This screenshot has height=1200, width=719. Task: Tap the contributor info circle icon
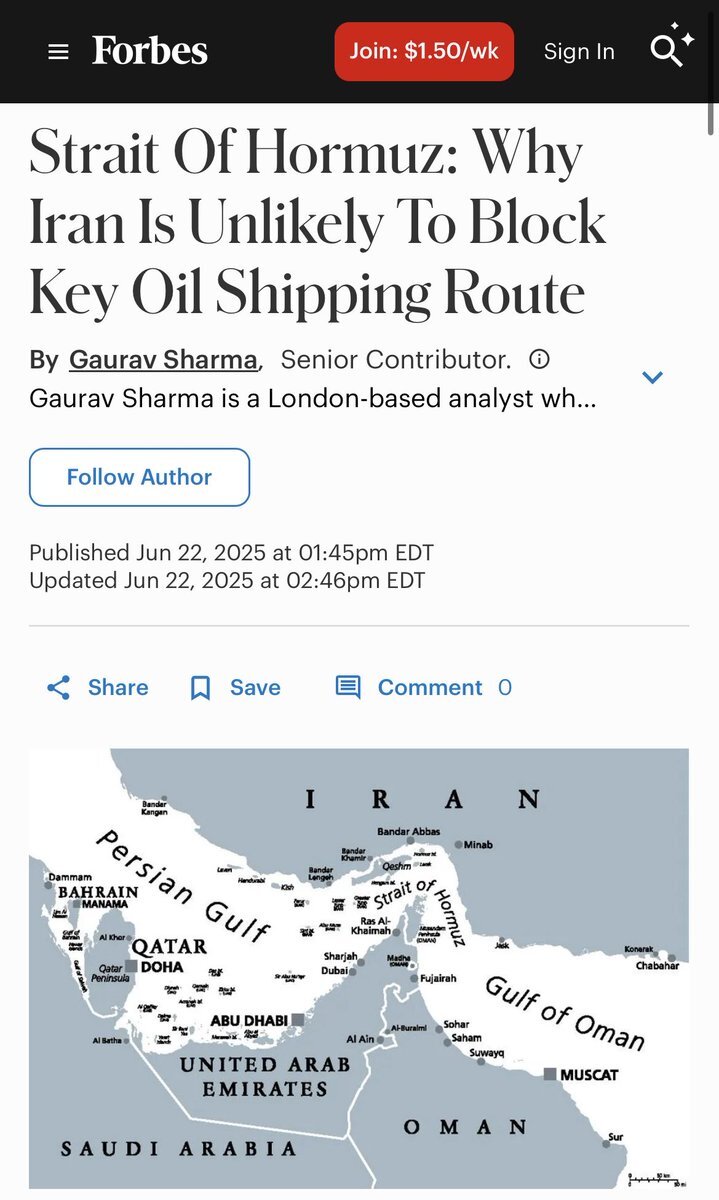tap(539, 359)
